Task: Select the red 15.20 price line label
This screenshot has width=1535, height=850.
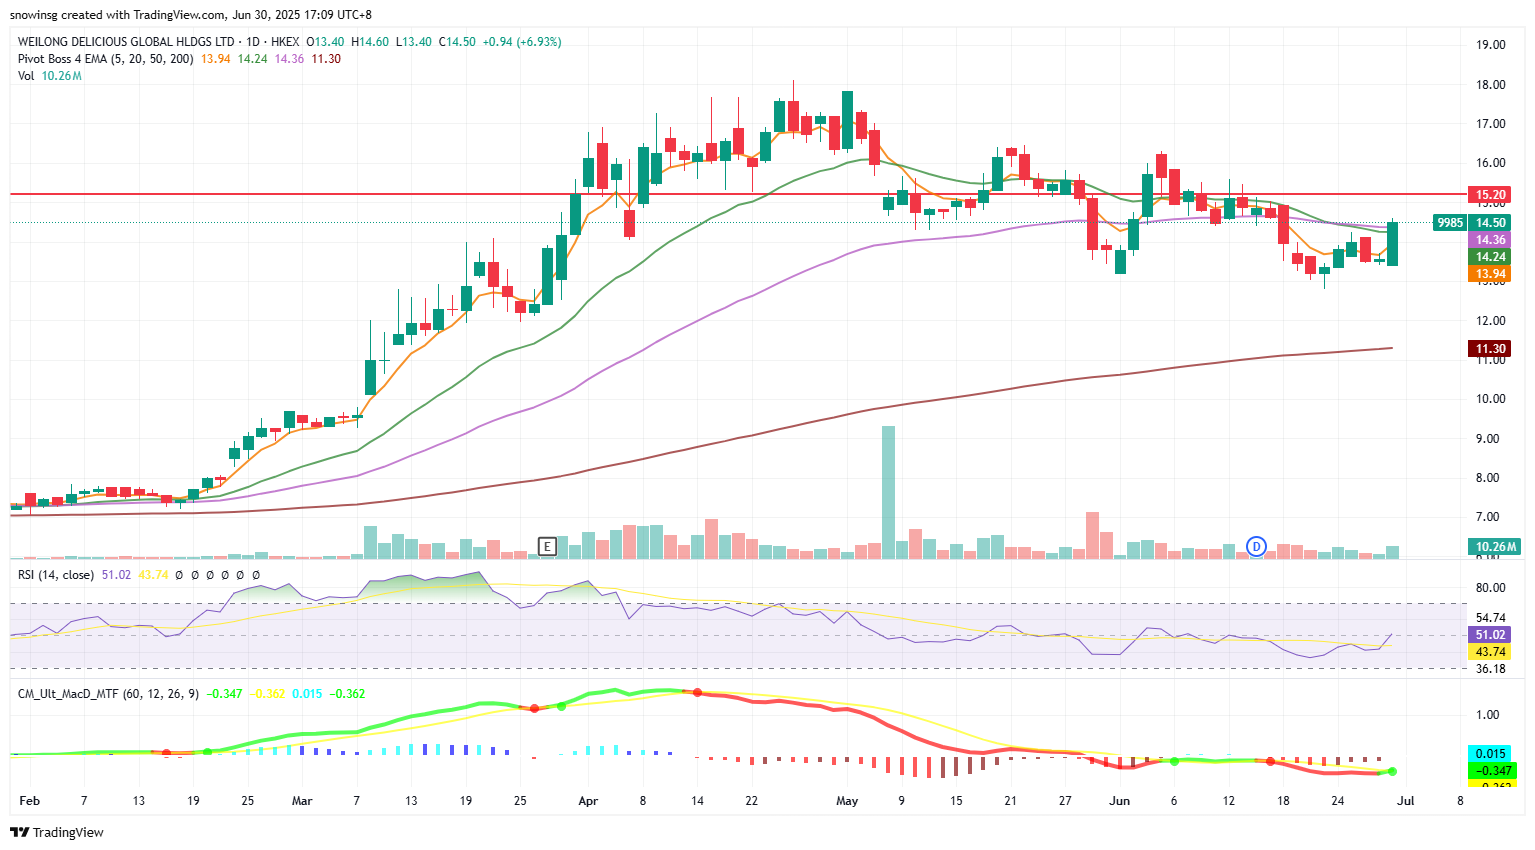Action: [x=1490, y=195]
